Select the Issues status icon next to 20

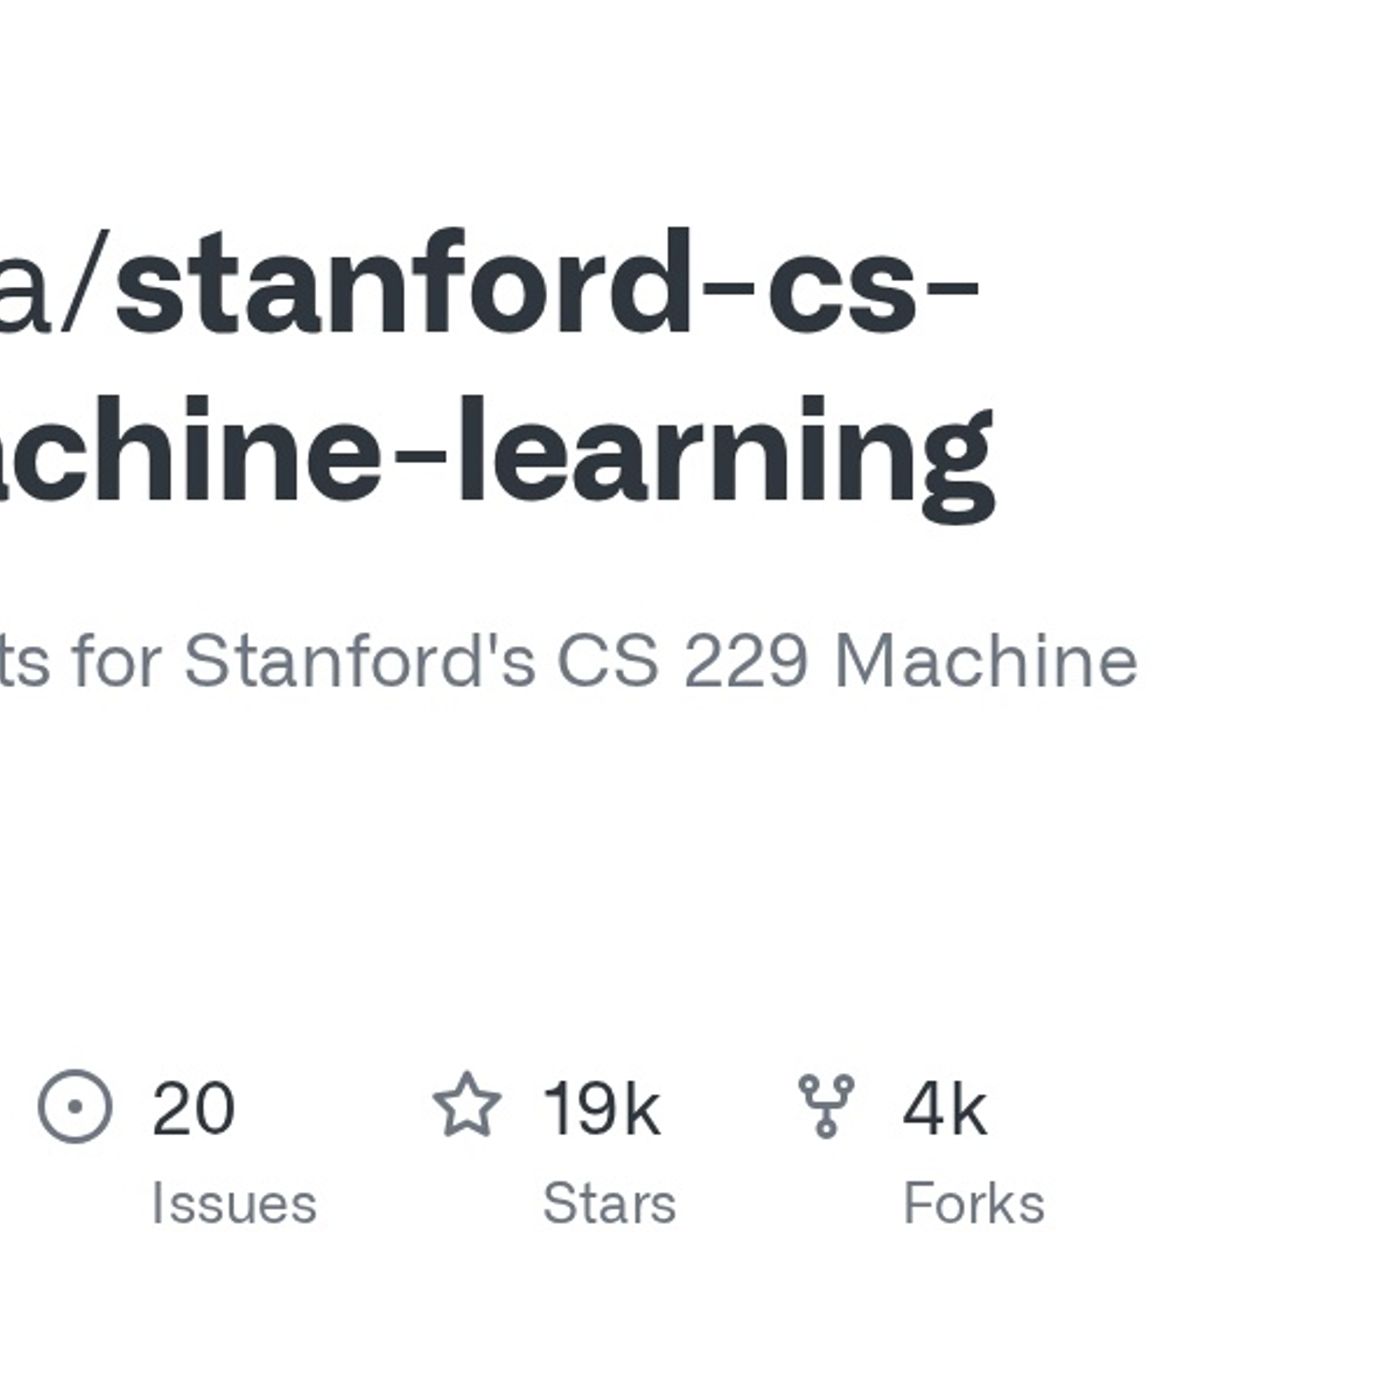click(75, 1108)
